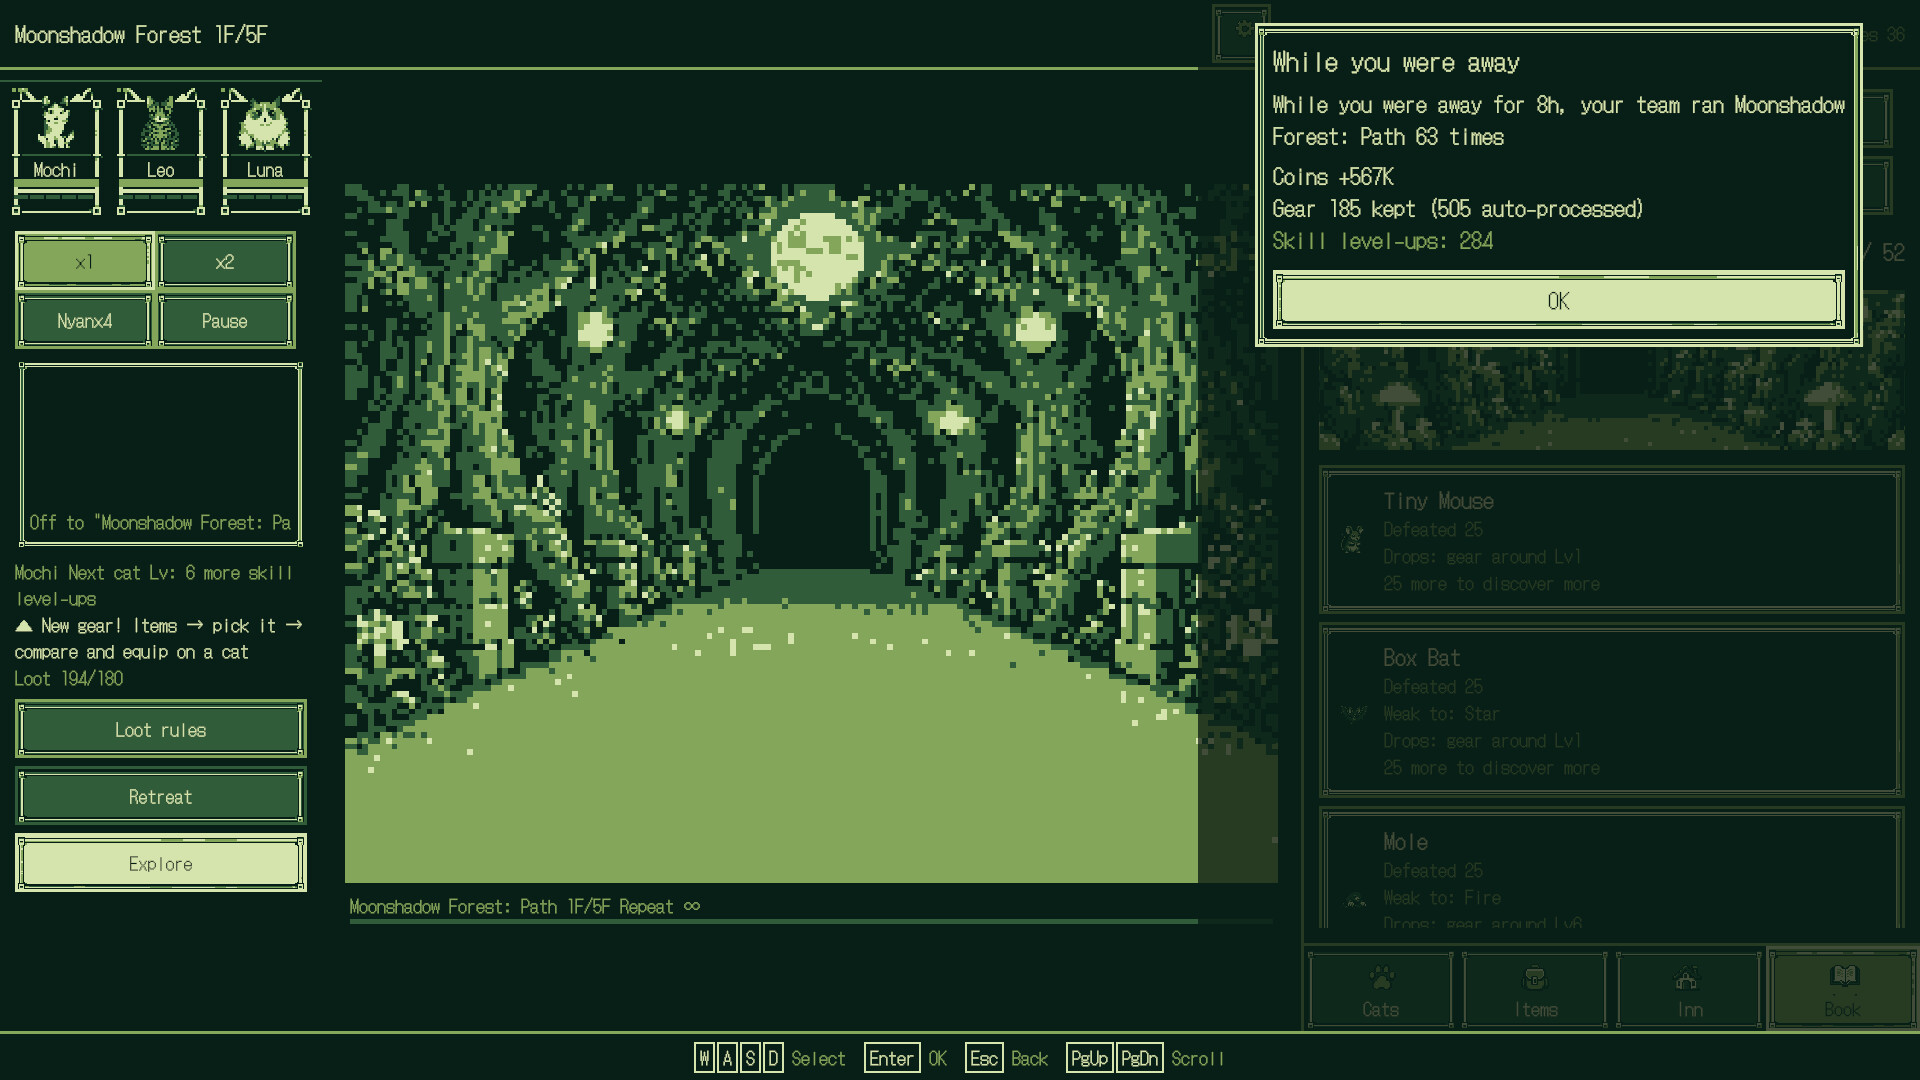Open the Loot rules button
This screenshot has height=1080, width=1920.
161,730
